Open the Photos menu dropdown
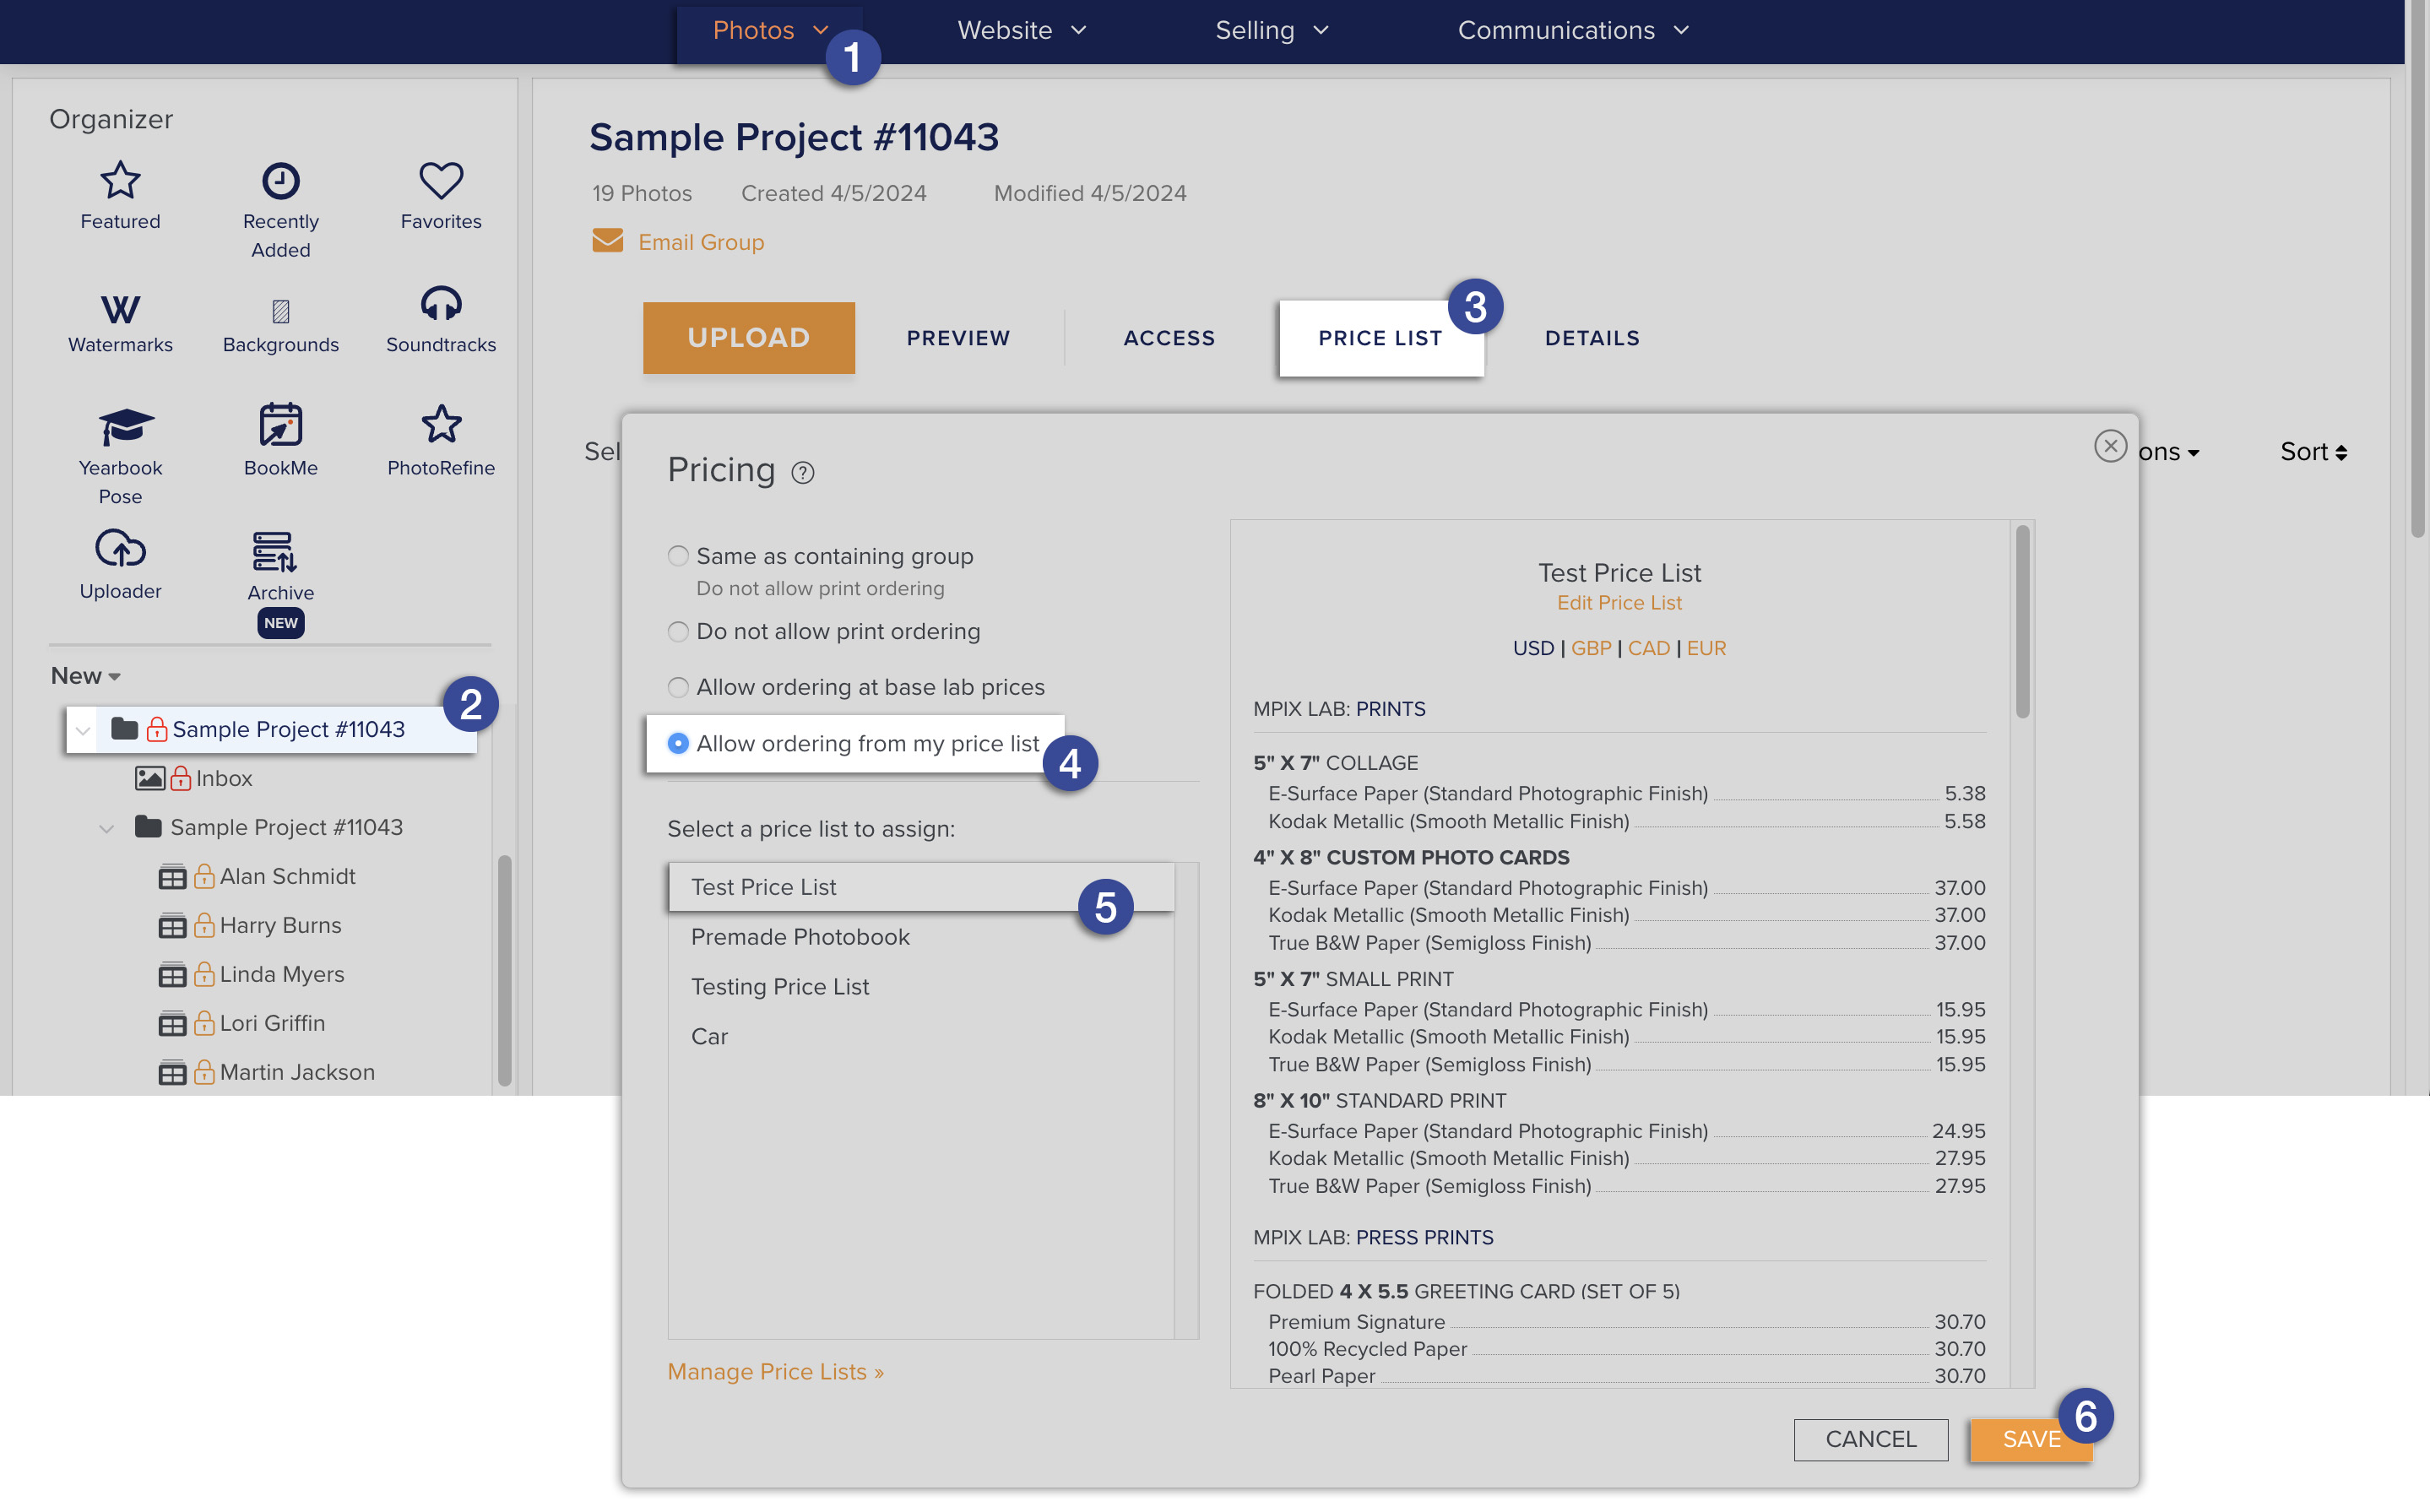 click(770, 31)
